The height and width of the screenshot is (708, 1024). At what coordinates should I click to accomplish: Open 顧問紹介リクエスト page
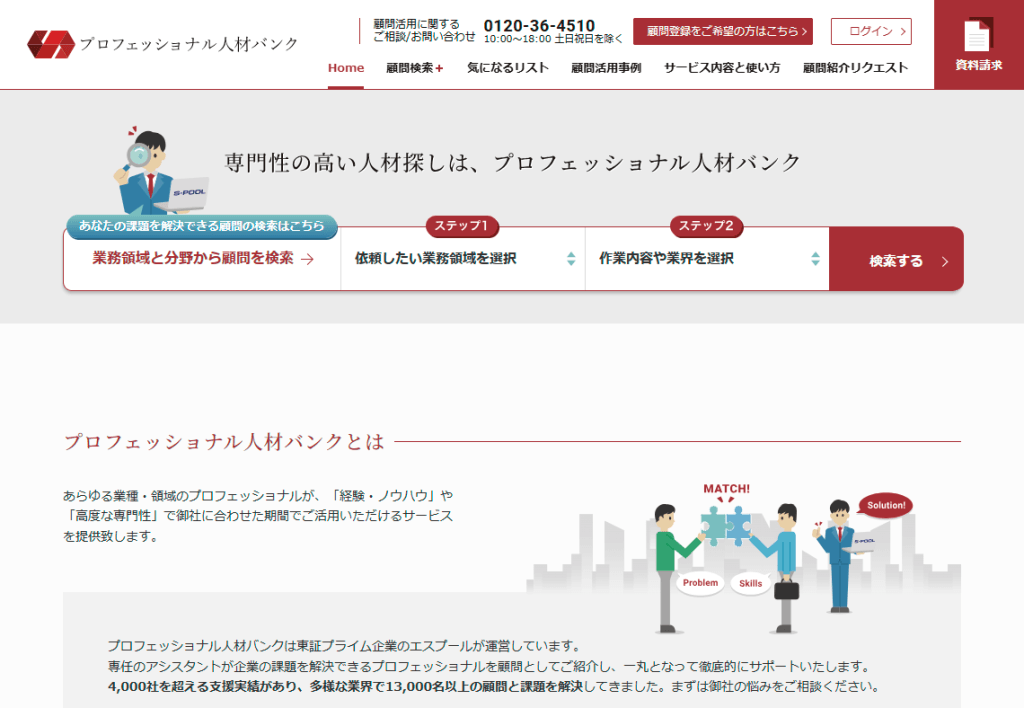[x=855, y=68]
